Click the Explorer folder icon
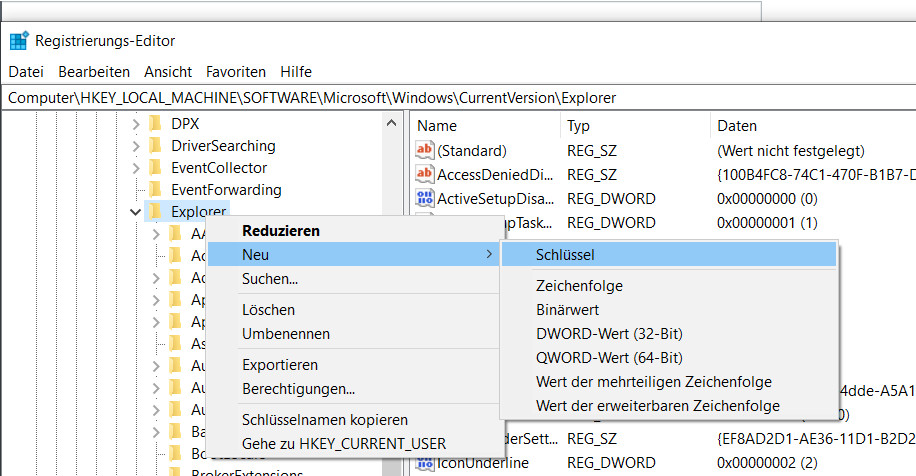Image resolution: width=916 pixels, height=476 pixels. click(x=155, y=211)
